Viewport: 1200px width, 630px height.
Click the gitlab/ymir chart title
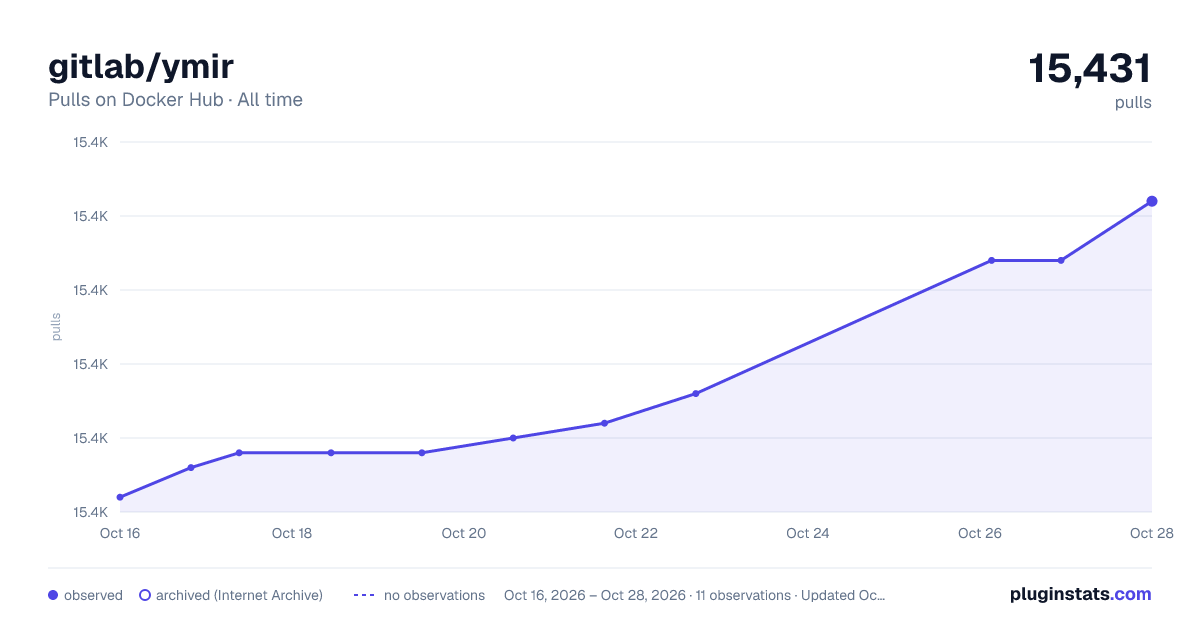(141, 66)
